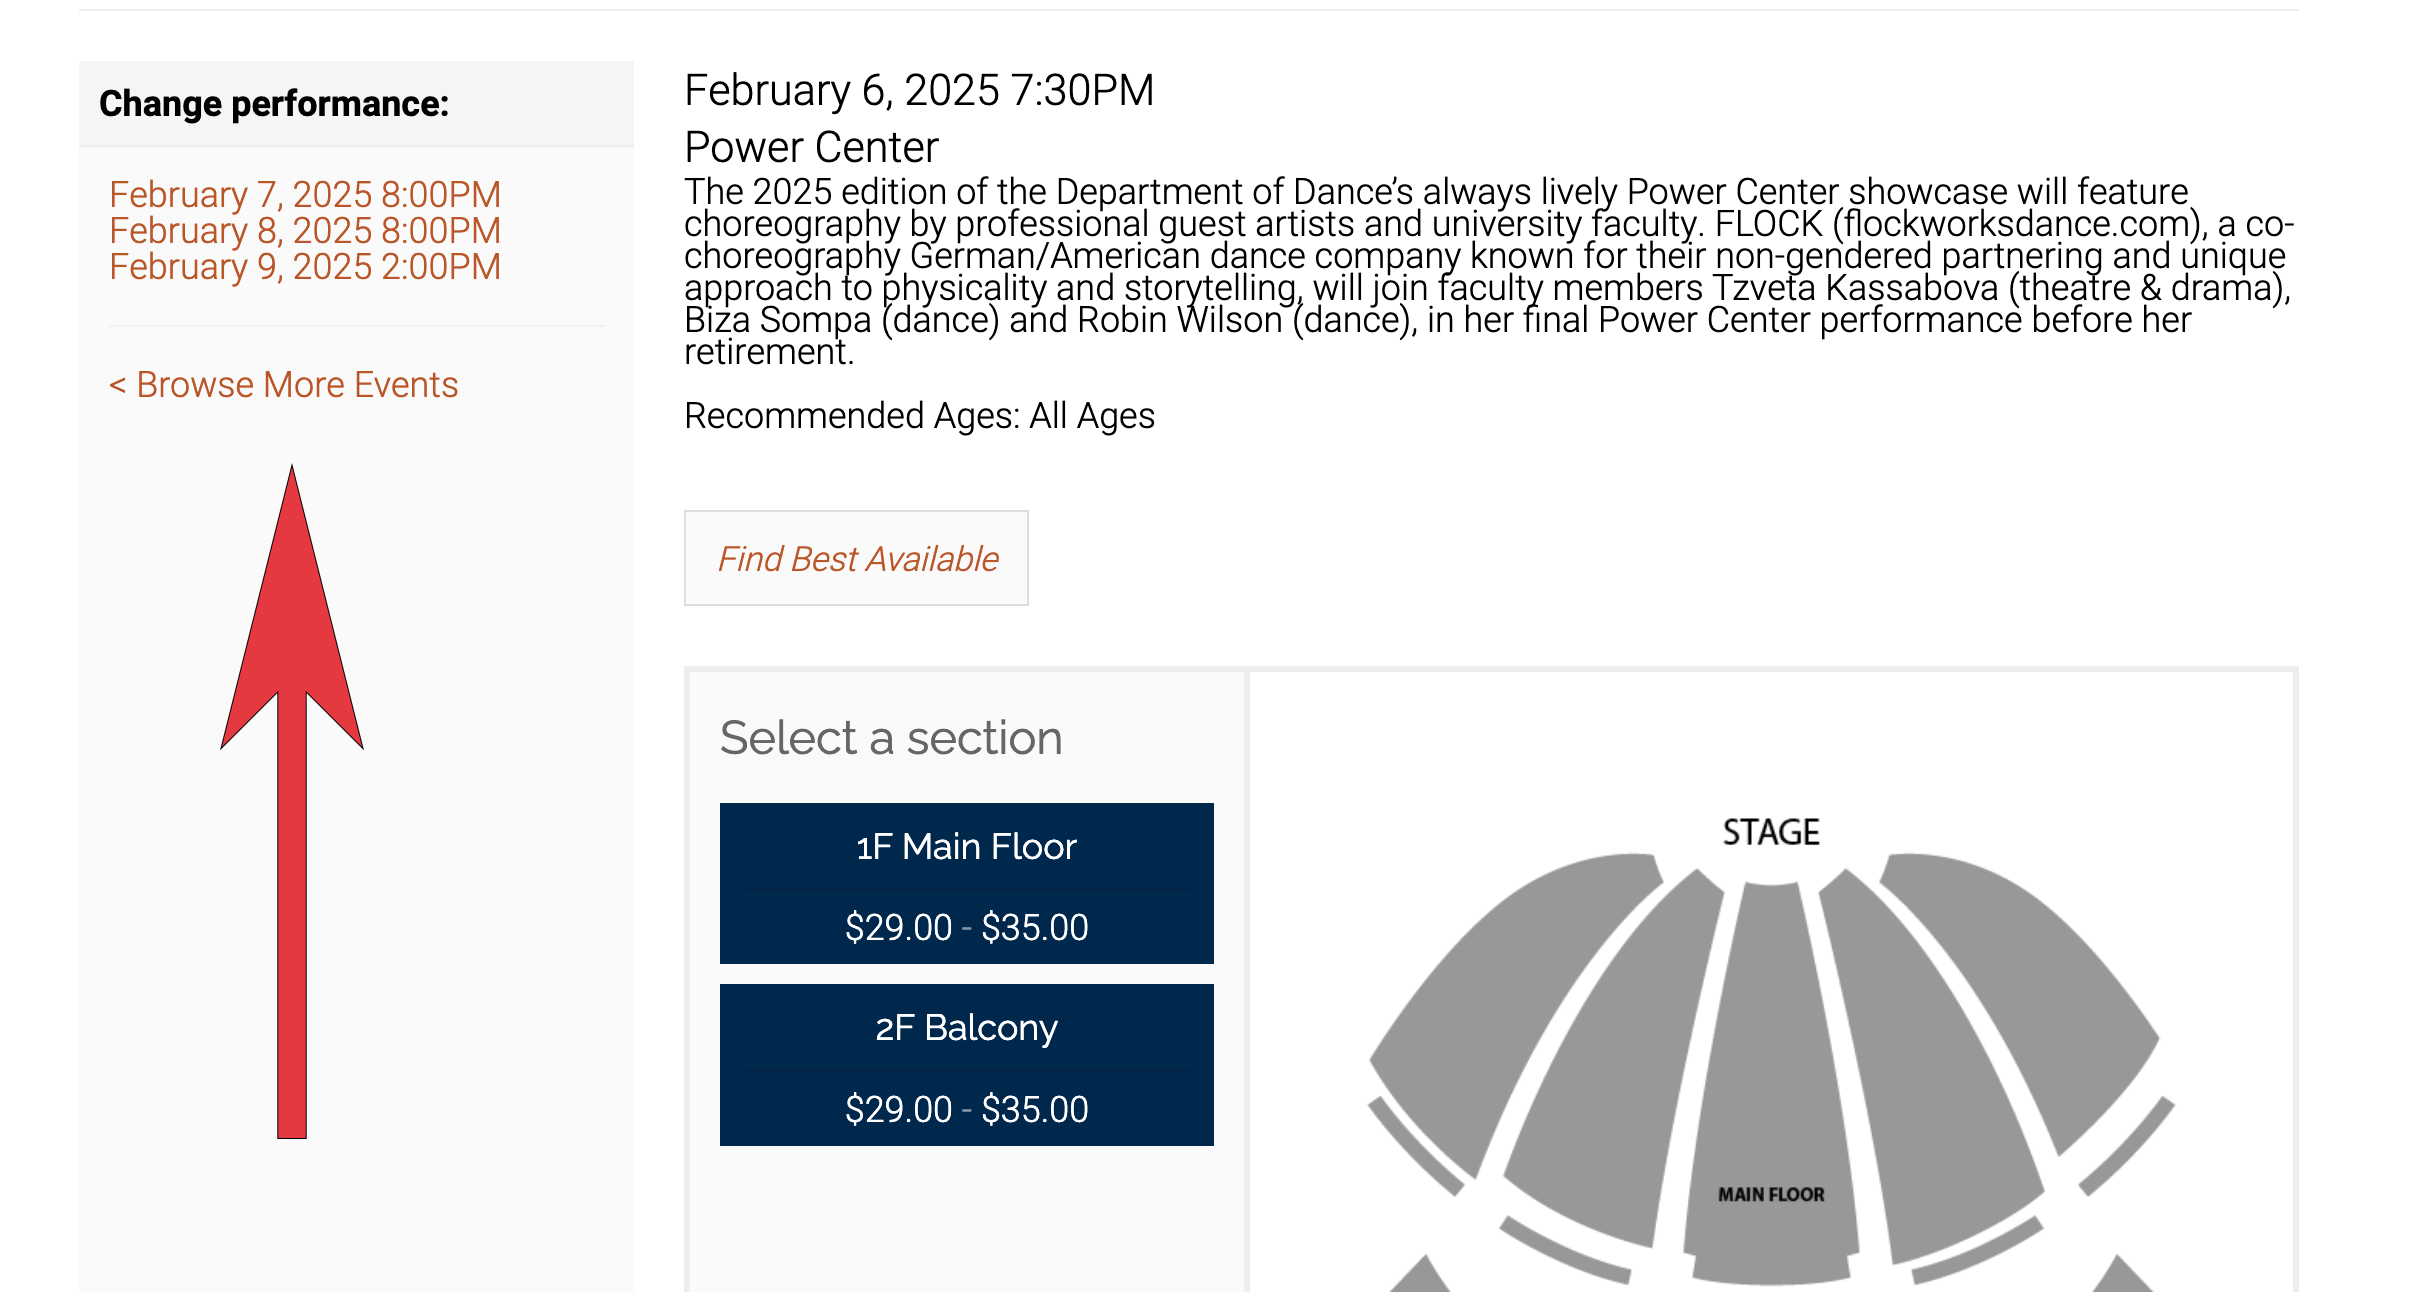
Task: Select the February 8, 2025 8:00PM performance
Action: click(x=305, y=231)
